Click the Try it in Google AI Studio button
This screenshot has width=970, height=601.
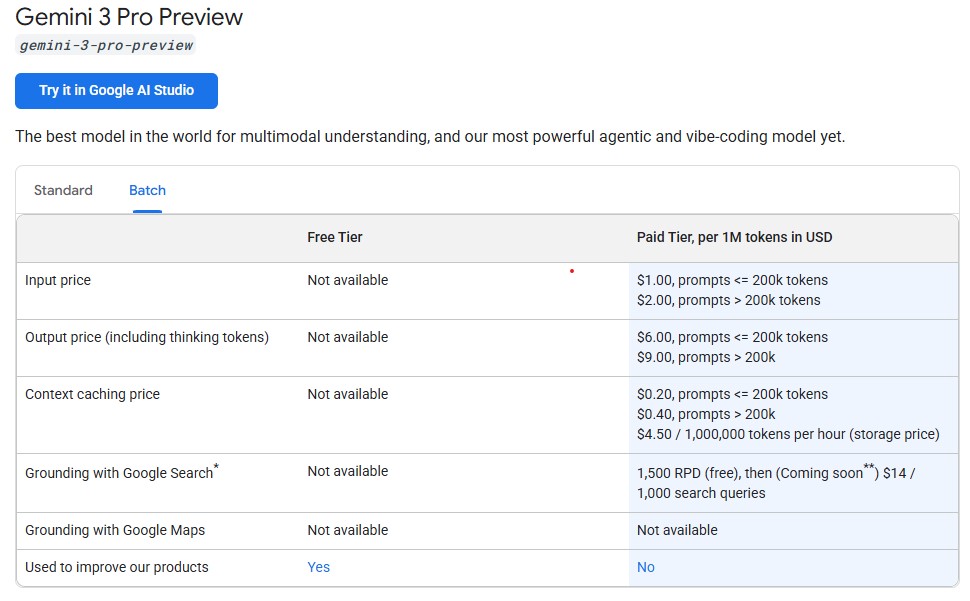pos(116,90)
